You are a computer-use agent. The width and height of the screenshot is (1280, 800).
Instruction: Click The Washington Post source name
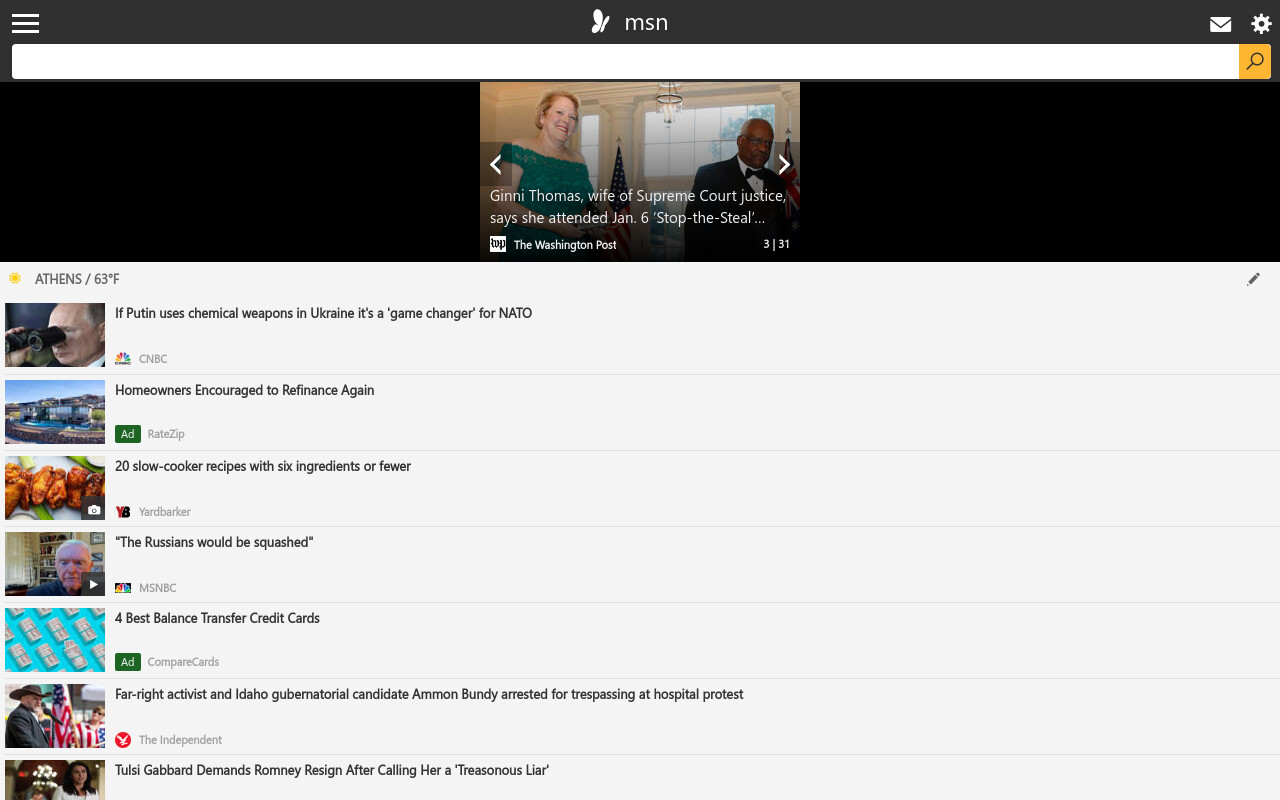tap(565, 244)
